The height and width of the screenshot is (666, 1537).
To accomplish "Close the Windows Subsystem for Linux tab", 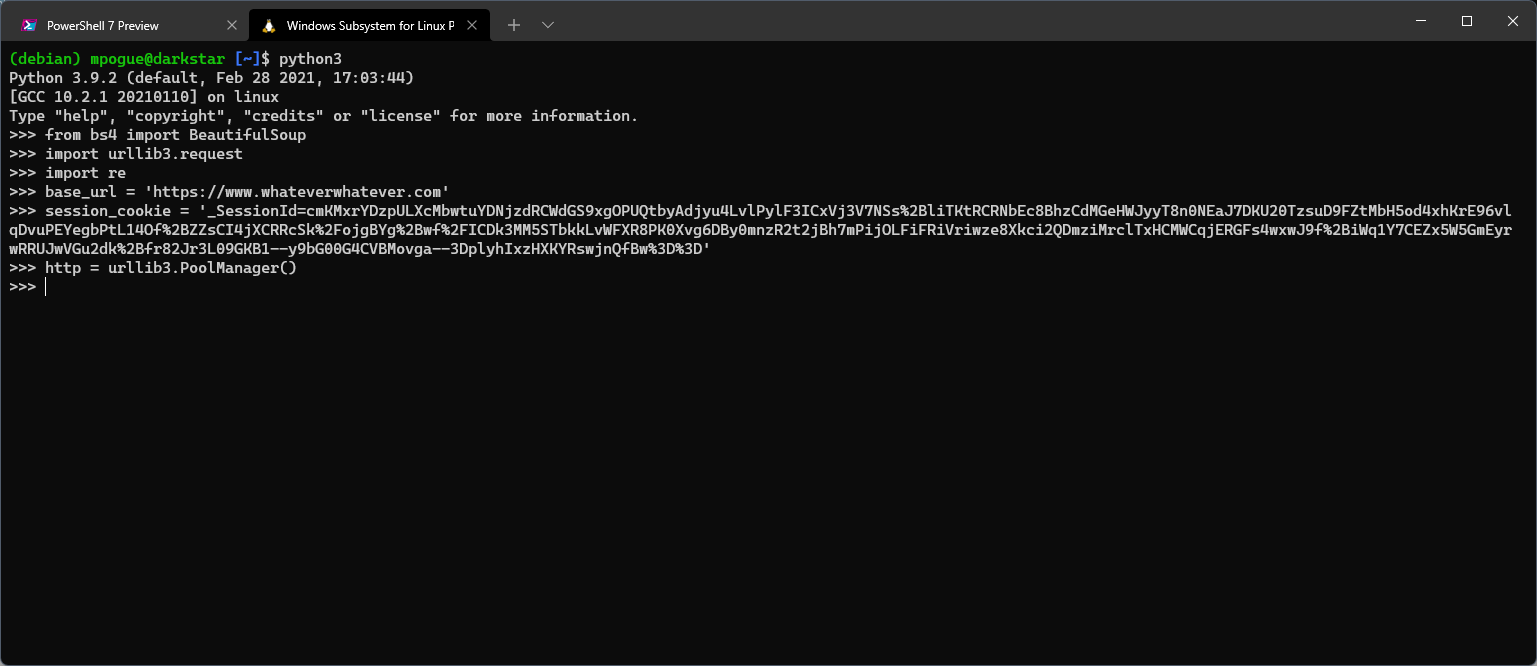I will [471, 24].
